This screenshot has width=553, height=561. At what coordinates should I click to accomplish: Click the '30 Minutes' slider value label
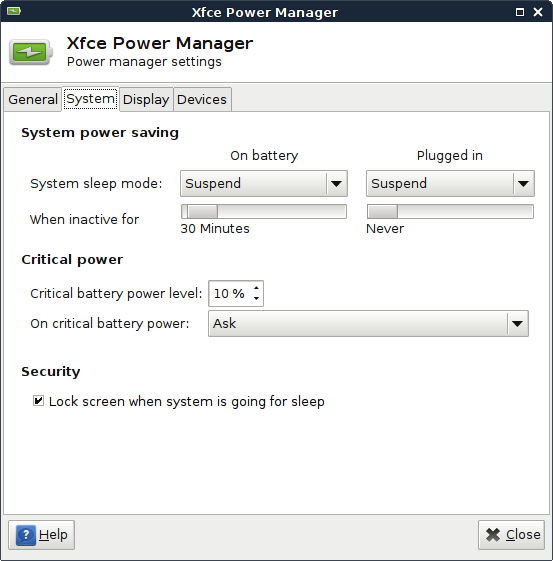pyautogui.click(x=215, y=229)
